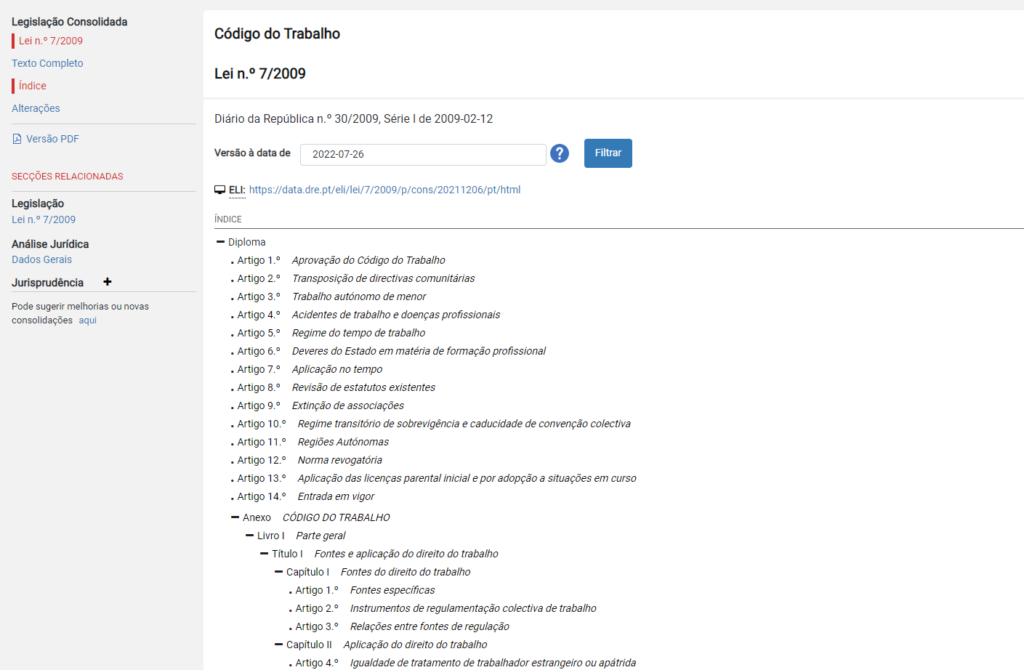Click the display icon next to ELI
This screenshot has height=670, width=1024.
[x=218, y=189]
